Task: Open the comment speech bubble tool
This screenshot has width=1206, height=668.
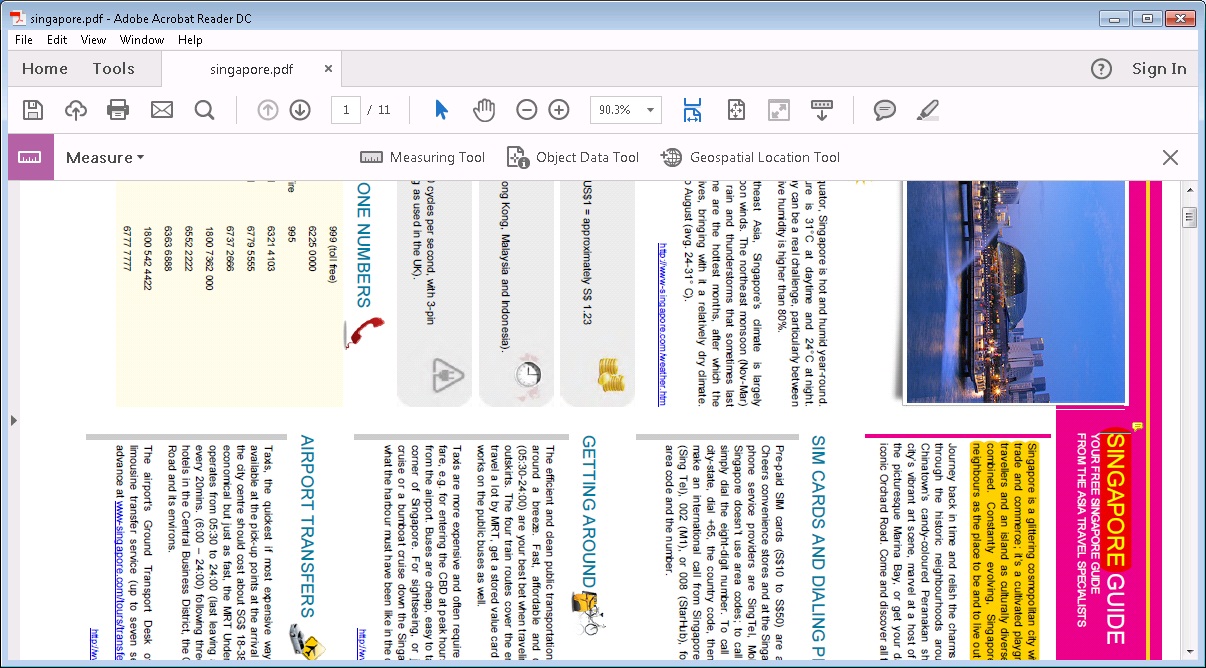Action: [884, 110]
